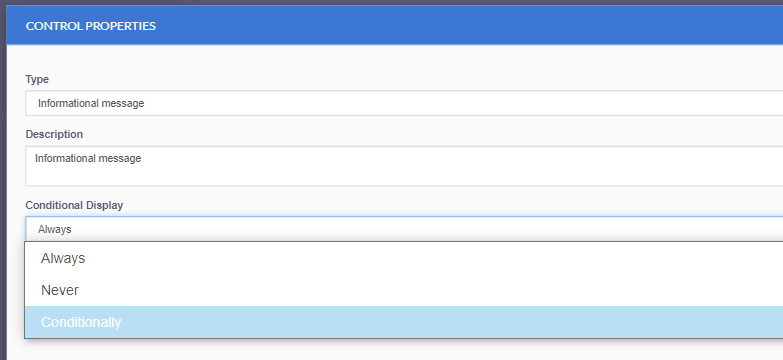783x360 pixels.
Task: Click the "Control Properties" dialog title
Action: [91, 26]
